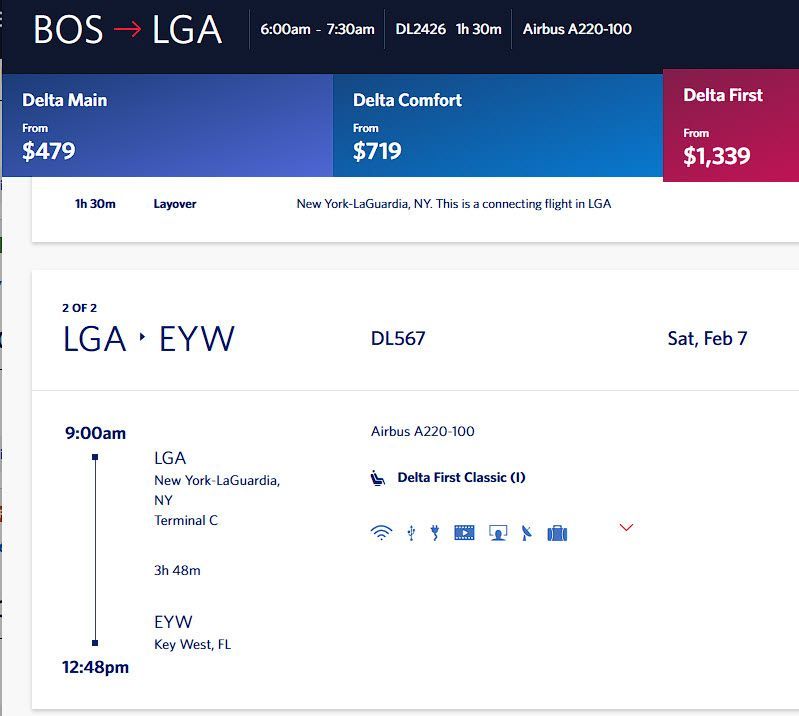
Task: Click flight number DL2426 in header
Action: pos(420,29)
